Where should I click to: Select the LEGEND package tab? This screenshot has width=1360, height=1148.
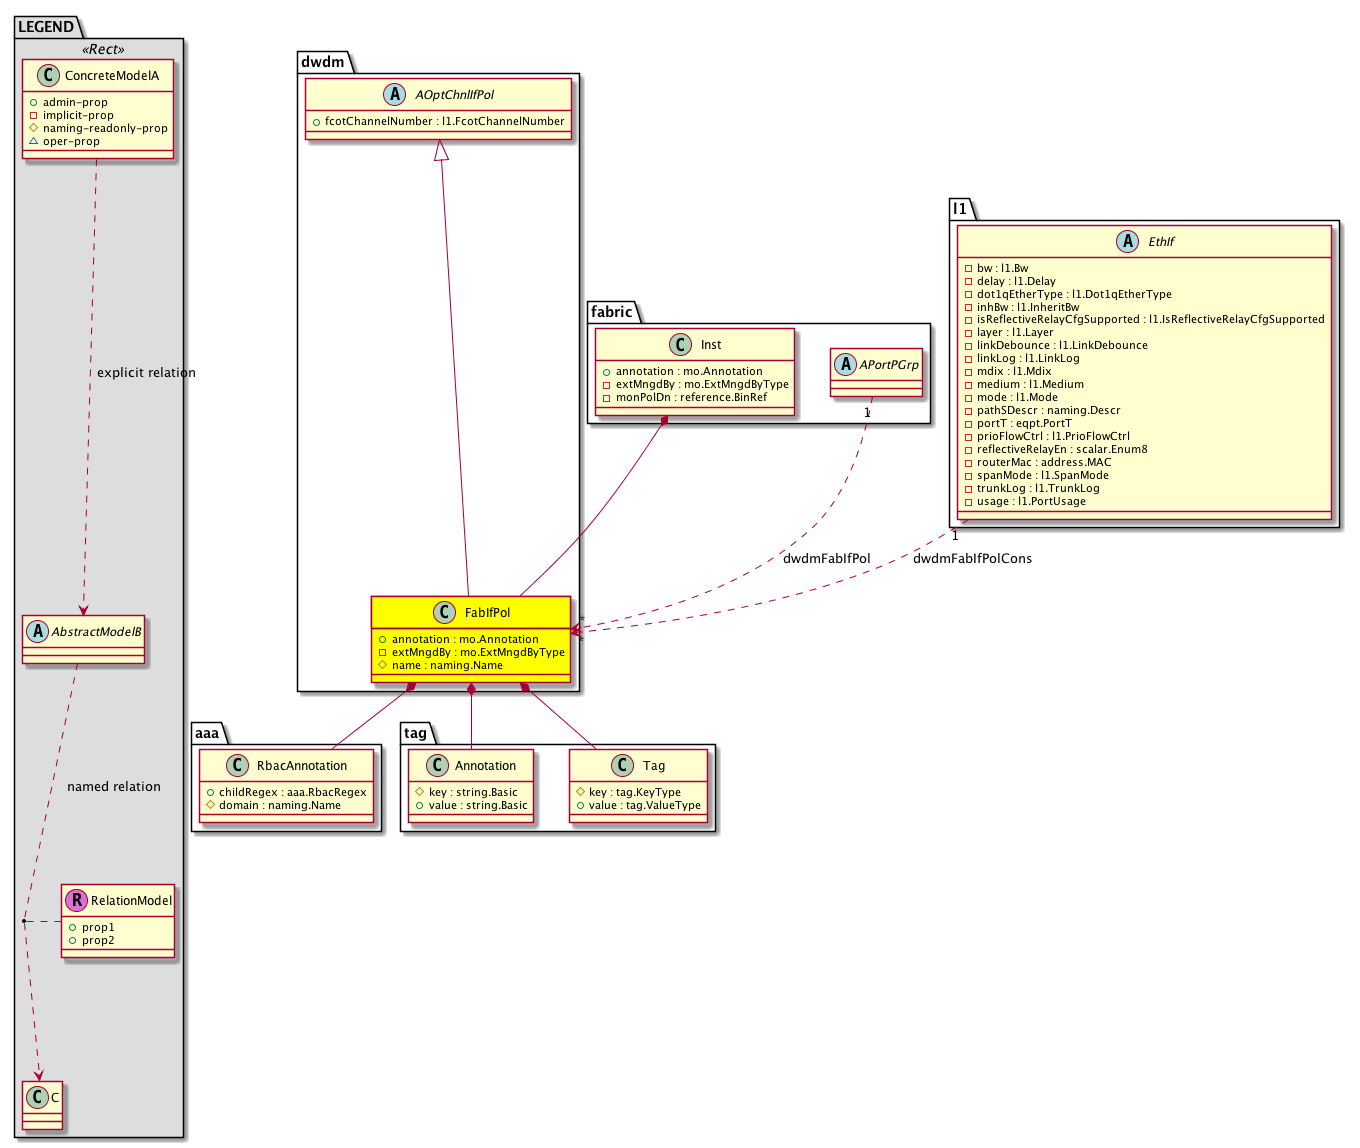[46, 27]
